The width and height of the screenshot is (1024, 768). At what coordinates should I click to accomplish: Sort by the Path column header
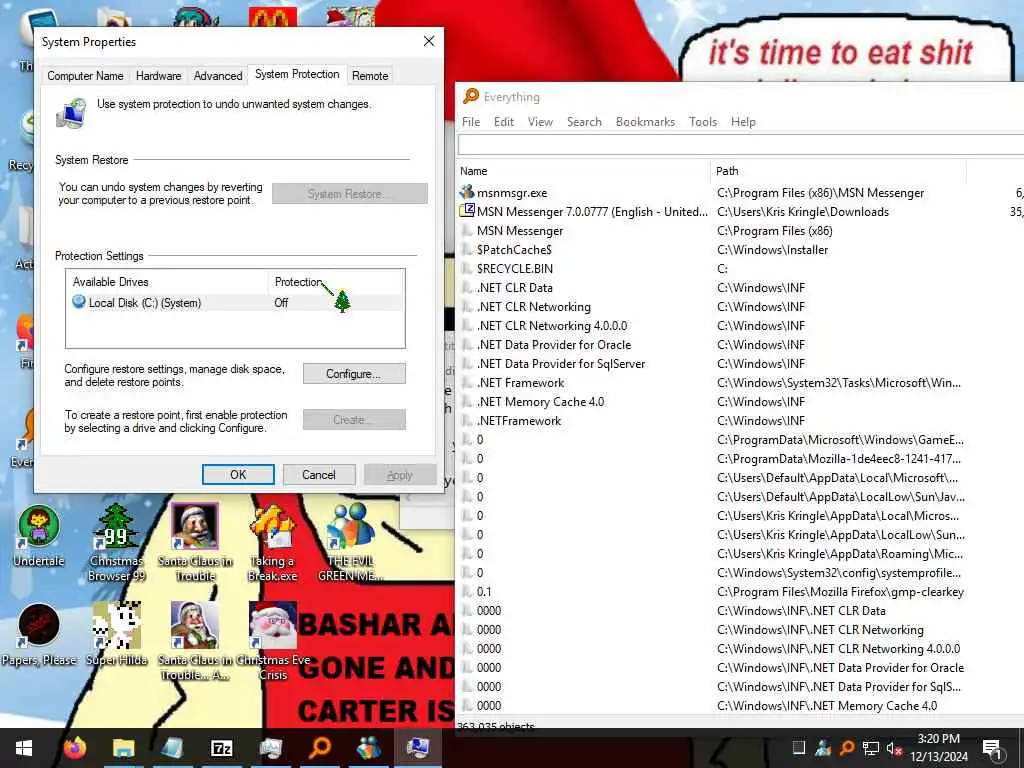[x=838, y=171]
